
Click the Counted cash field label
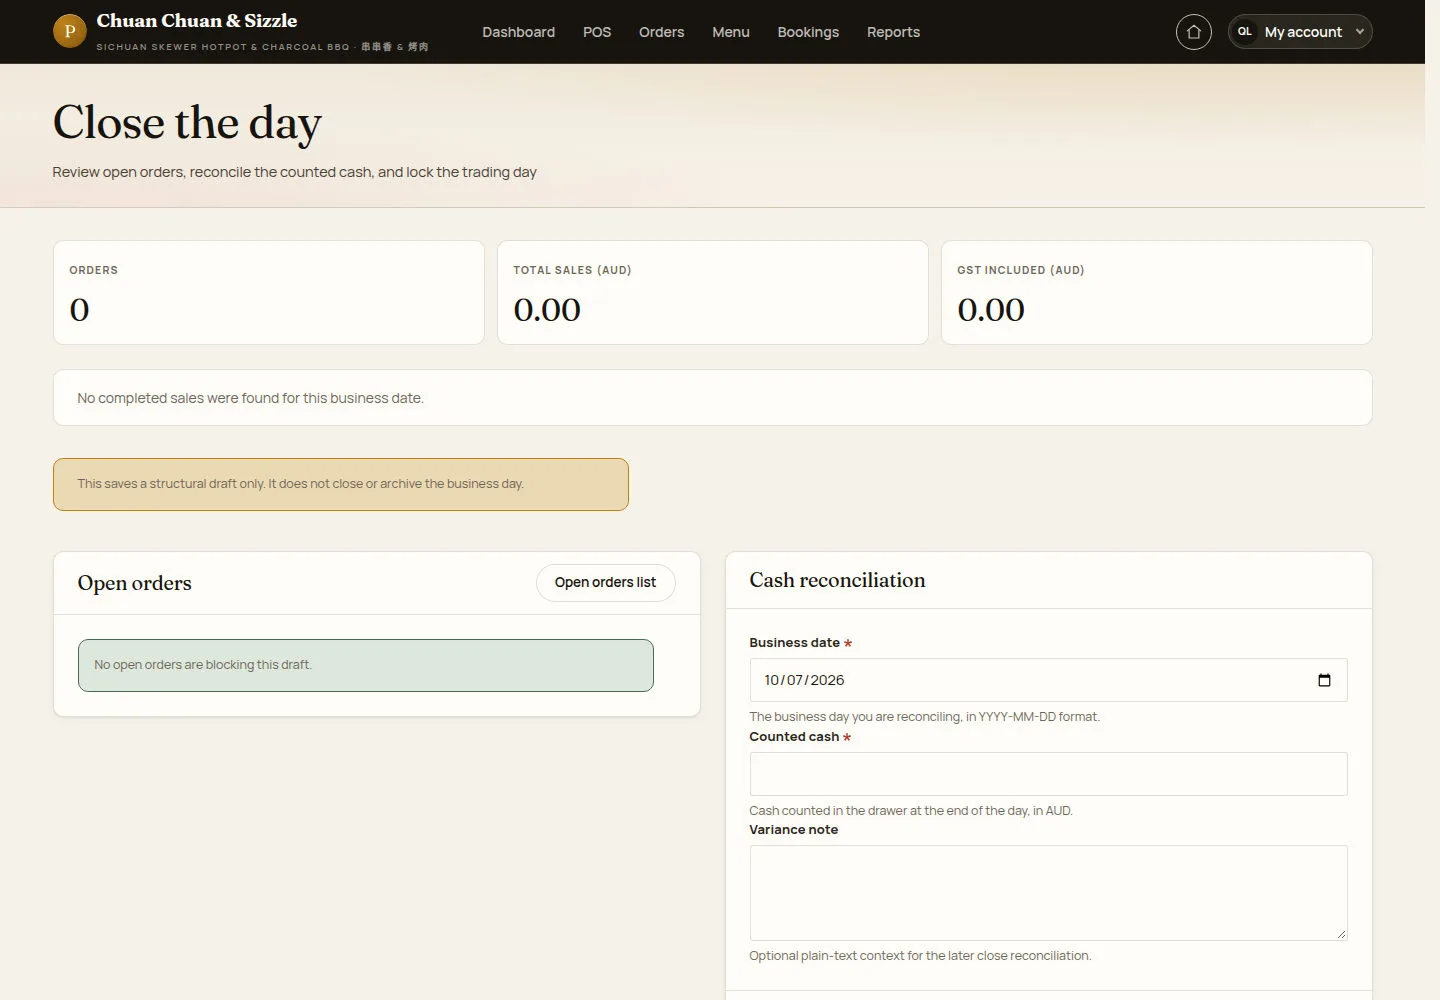click(x=794, y=737)
